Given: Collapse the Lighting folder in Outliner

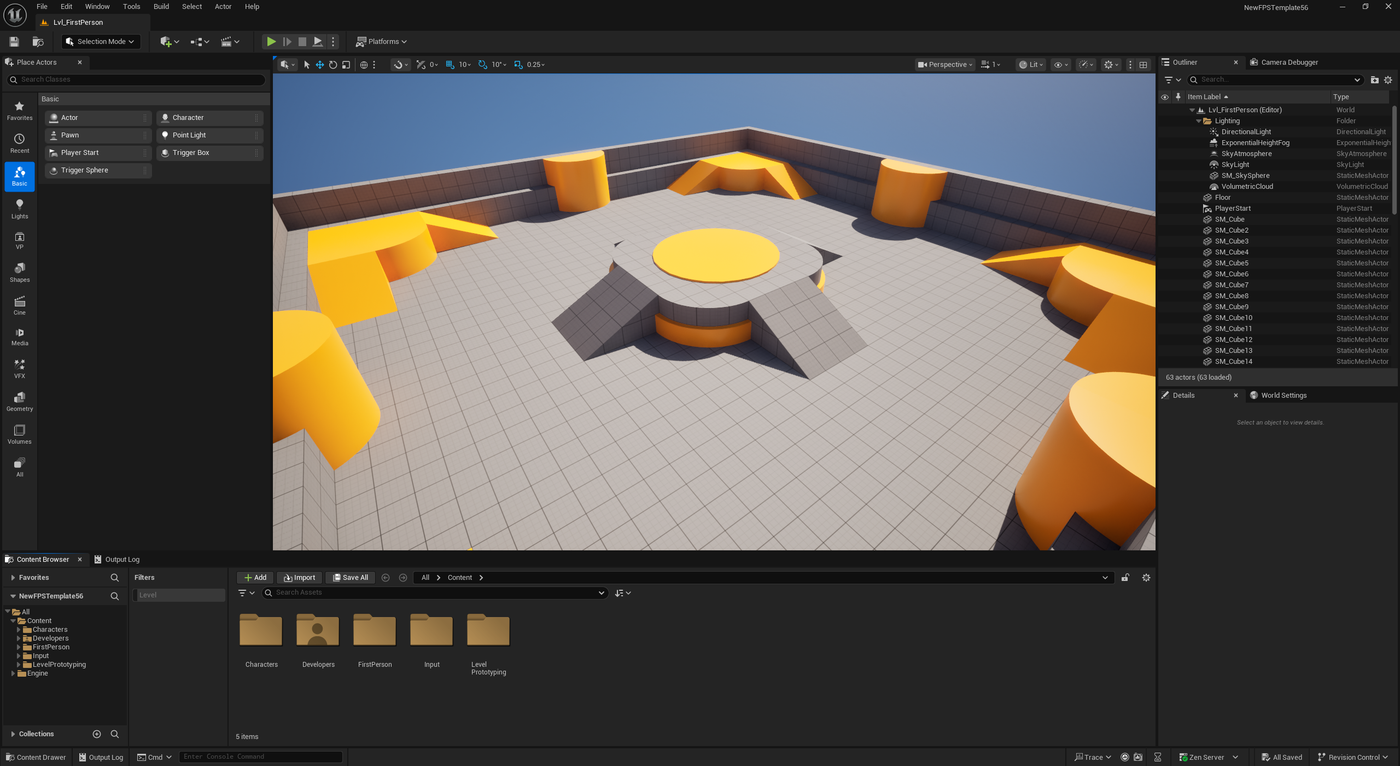Looking at the screenshot, I should coord(1198,121).
